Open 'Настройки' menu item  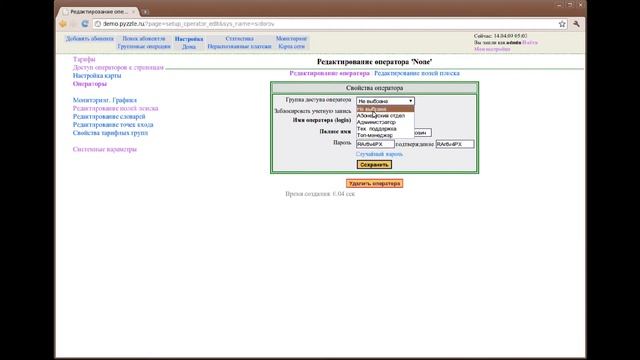189,39
